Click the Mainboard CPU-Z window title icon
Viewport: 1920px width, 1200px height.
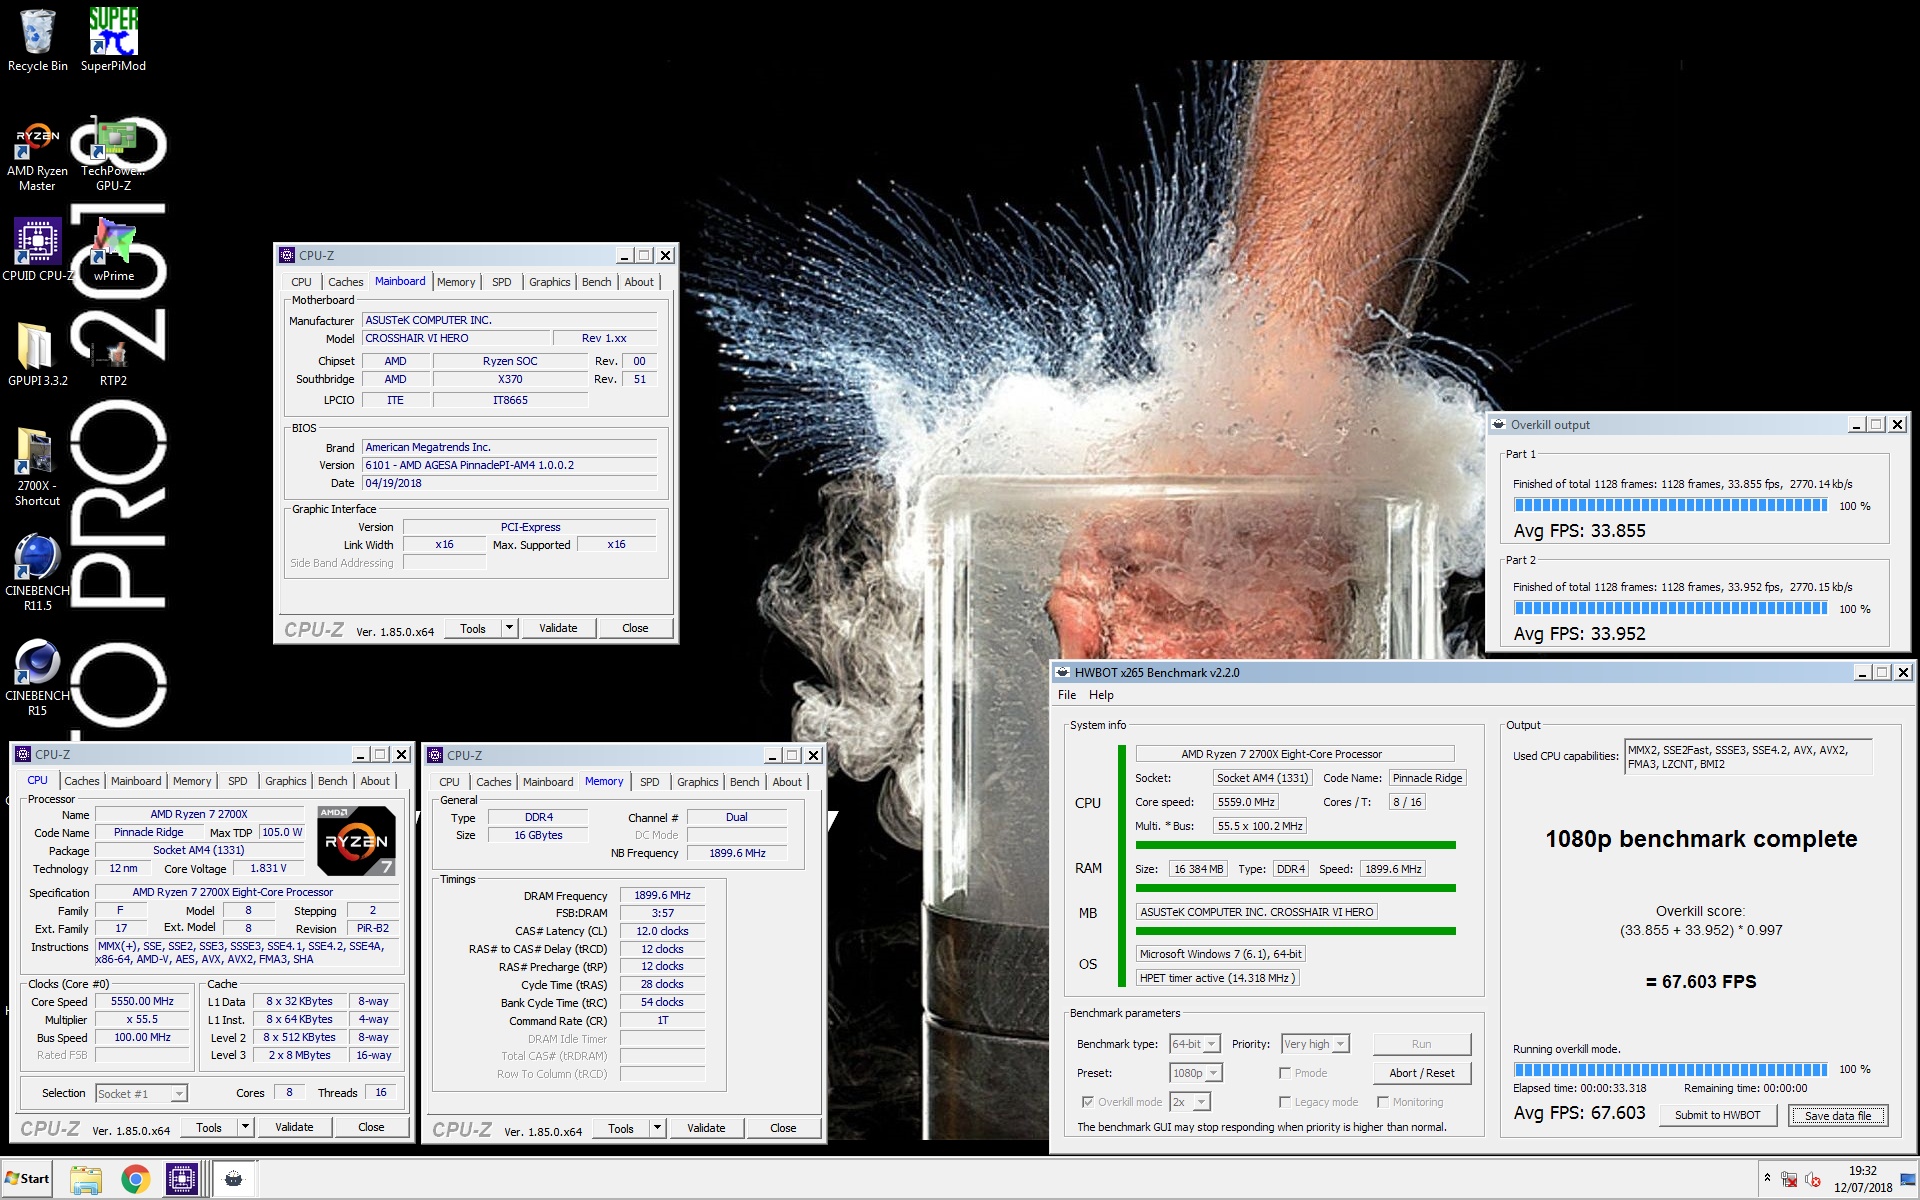click(x=287, y=255)
